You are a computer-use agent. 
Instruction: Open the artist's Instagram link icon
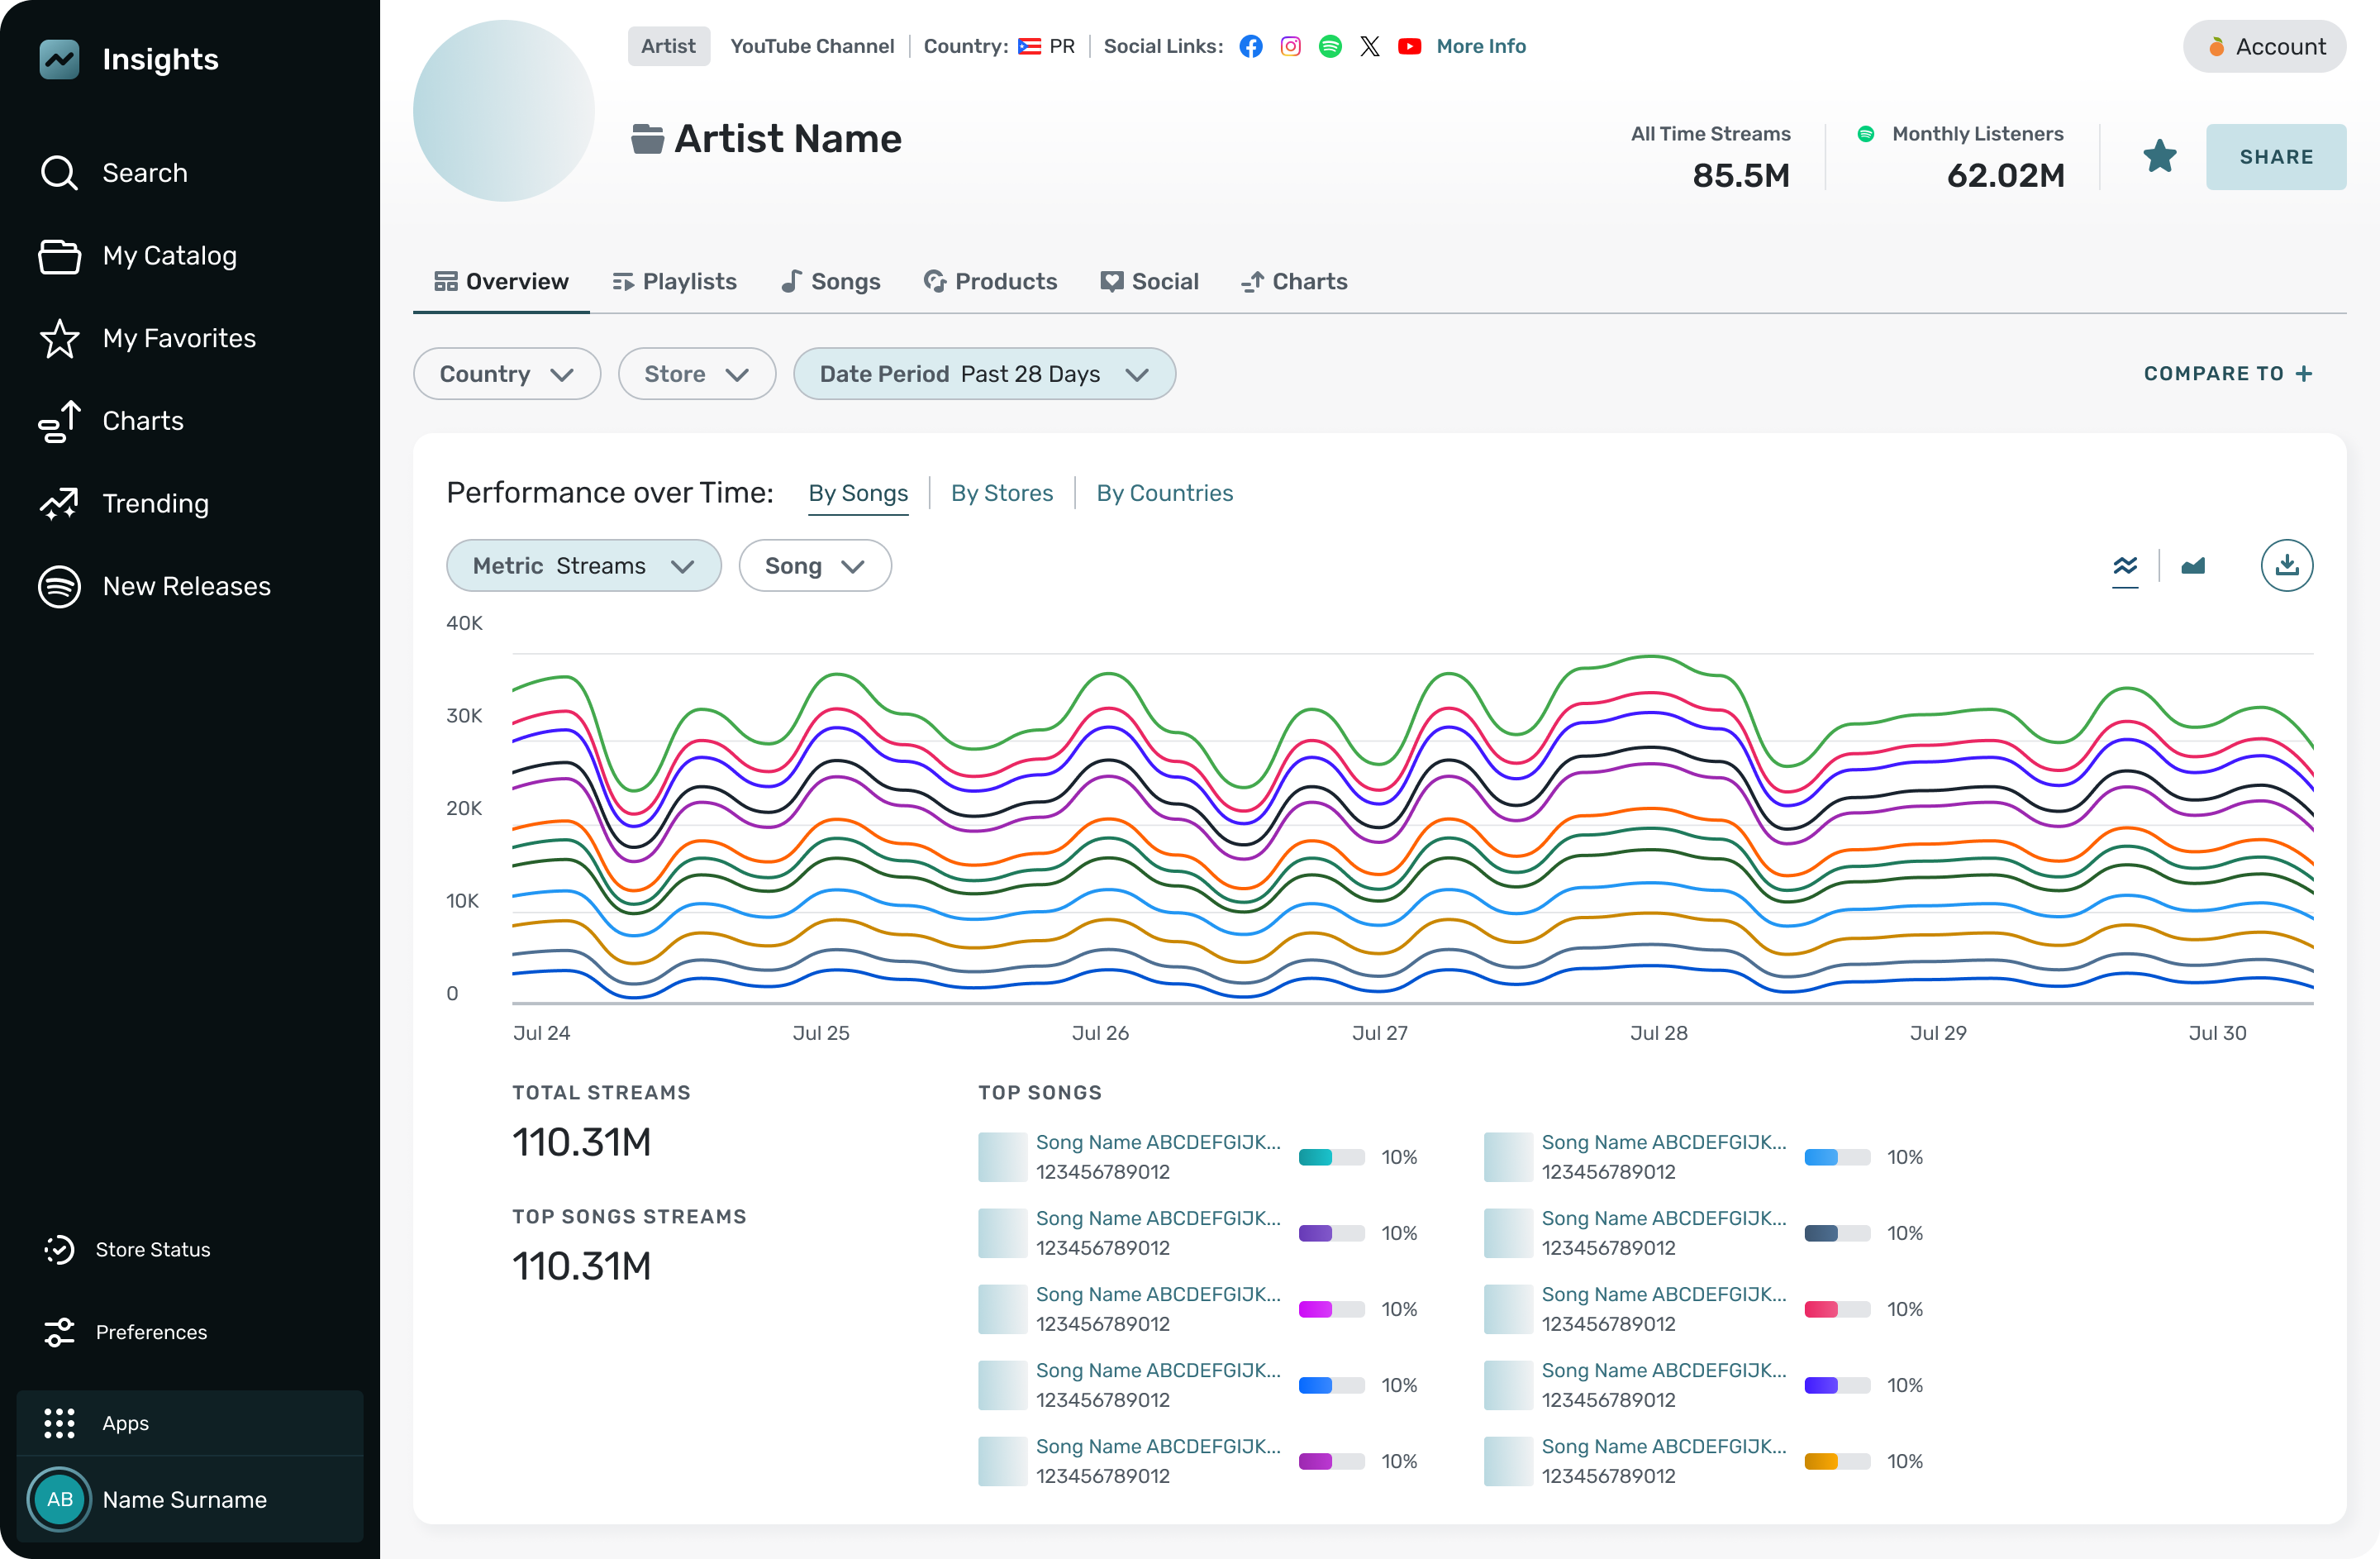coord(1290,46)
